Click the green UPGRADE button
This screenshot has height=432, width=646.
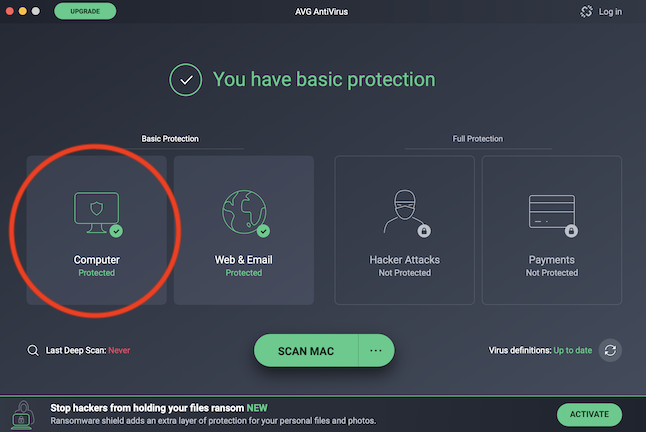pyautogui.click(x=85, y=12)
